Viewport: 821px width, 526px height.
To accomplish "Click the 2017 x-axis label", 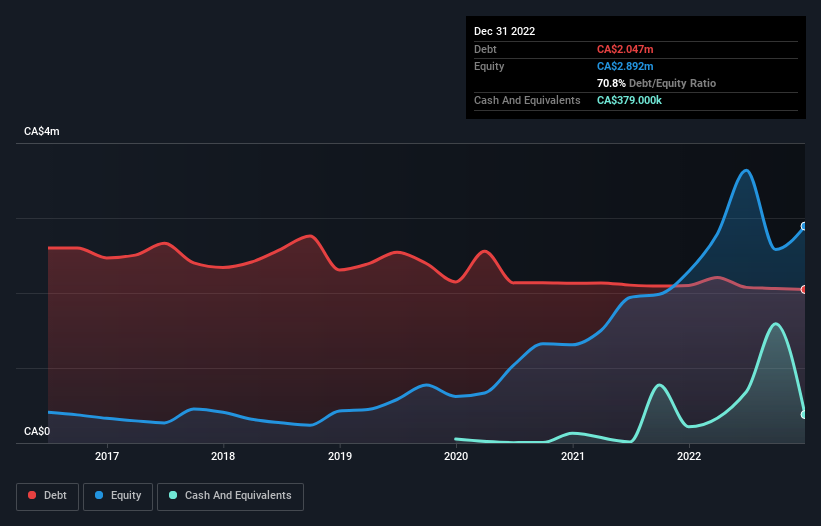I will [x=107, y=456].
